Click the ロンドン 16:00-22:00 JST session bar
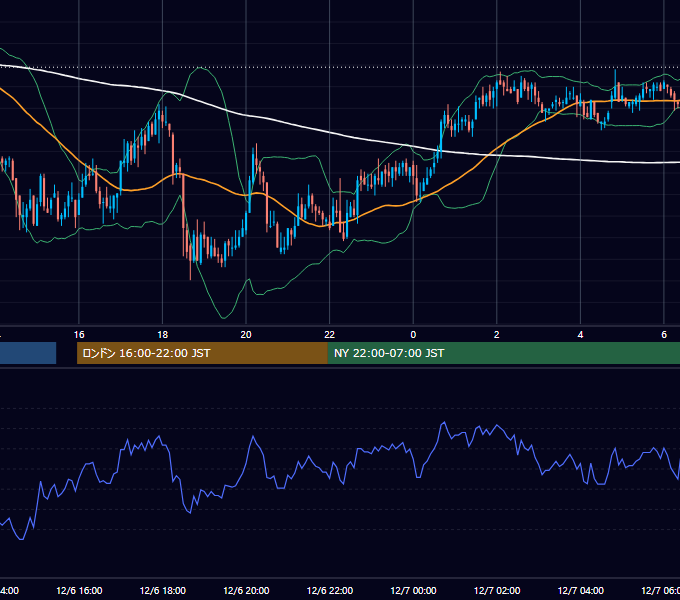 pyautogui.click(x=202, y=353)
